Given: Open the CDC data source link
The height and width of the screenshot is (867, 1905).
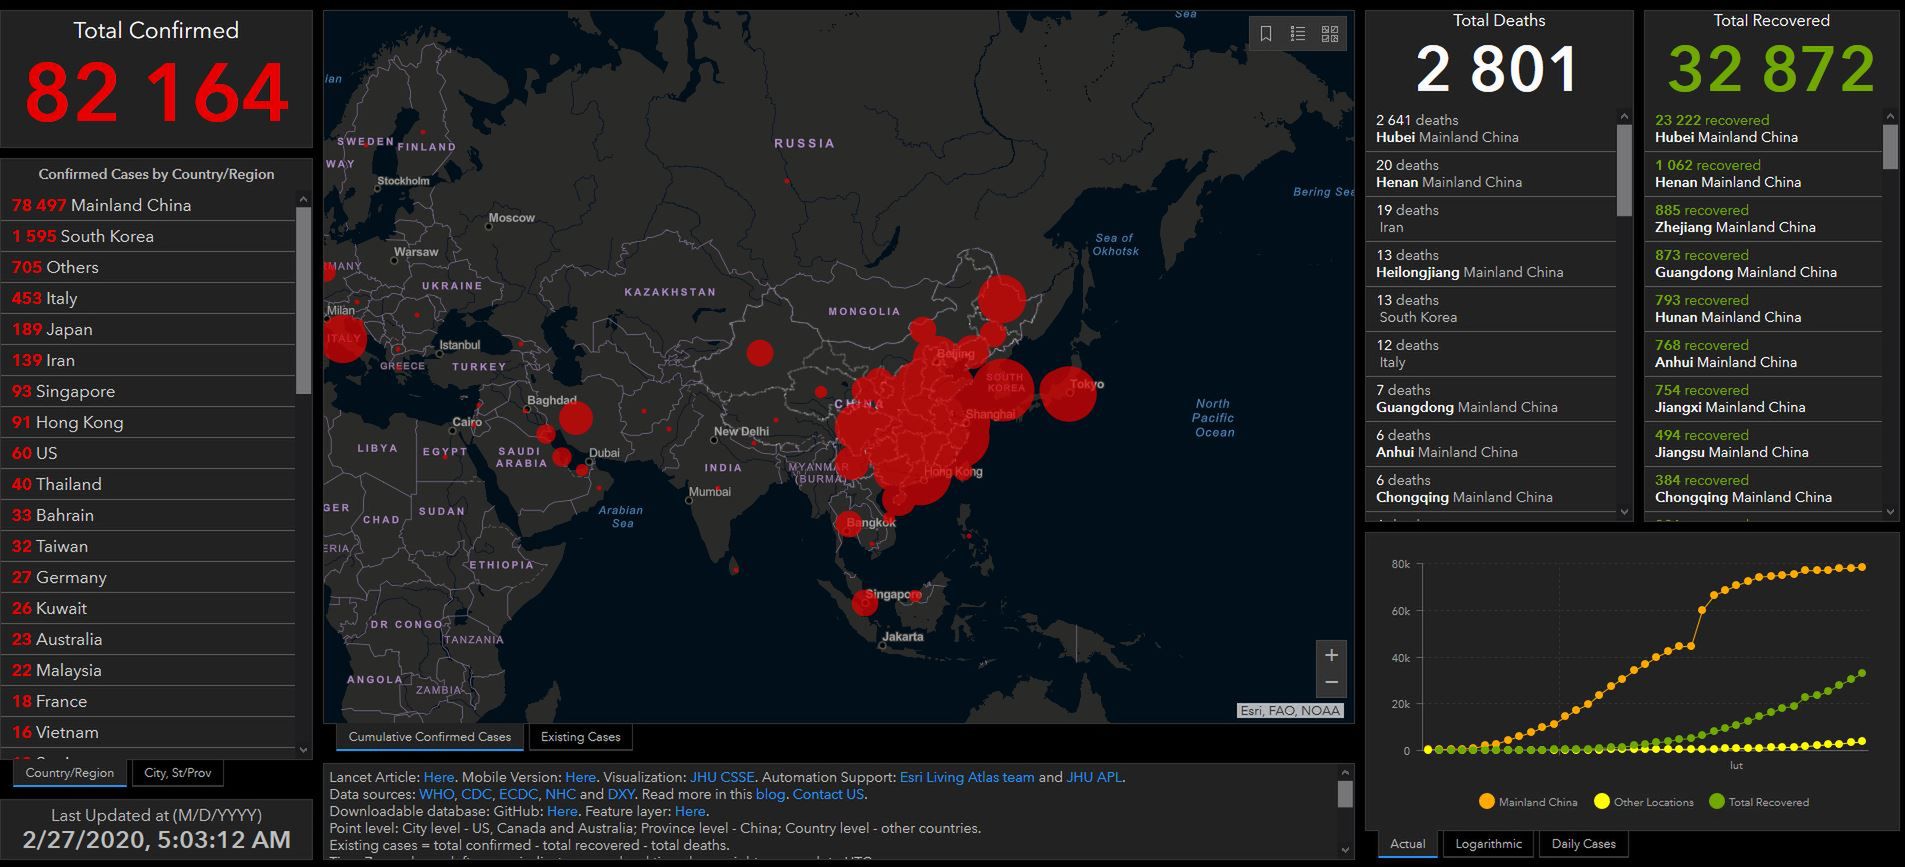Looking at the screenshot, I should [476, 794].
